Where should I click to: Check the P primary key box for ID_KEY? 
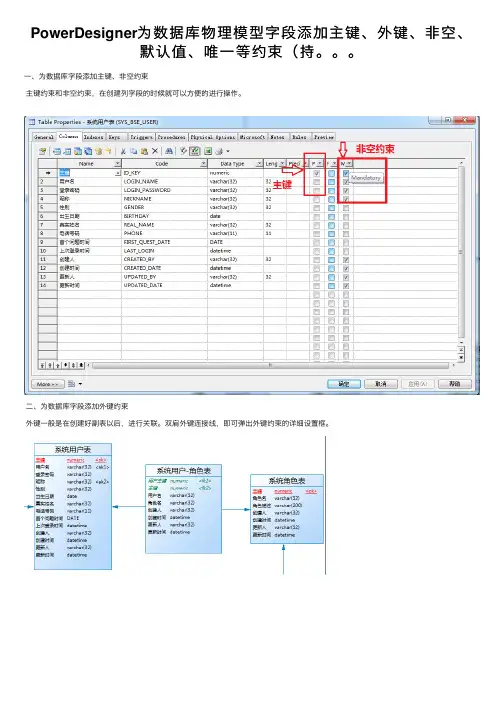pos(317,173)
